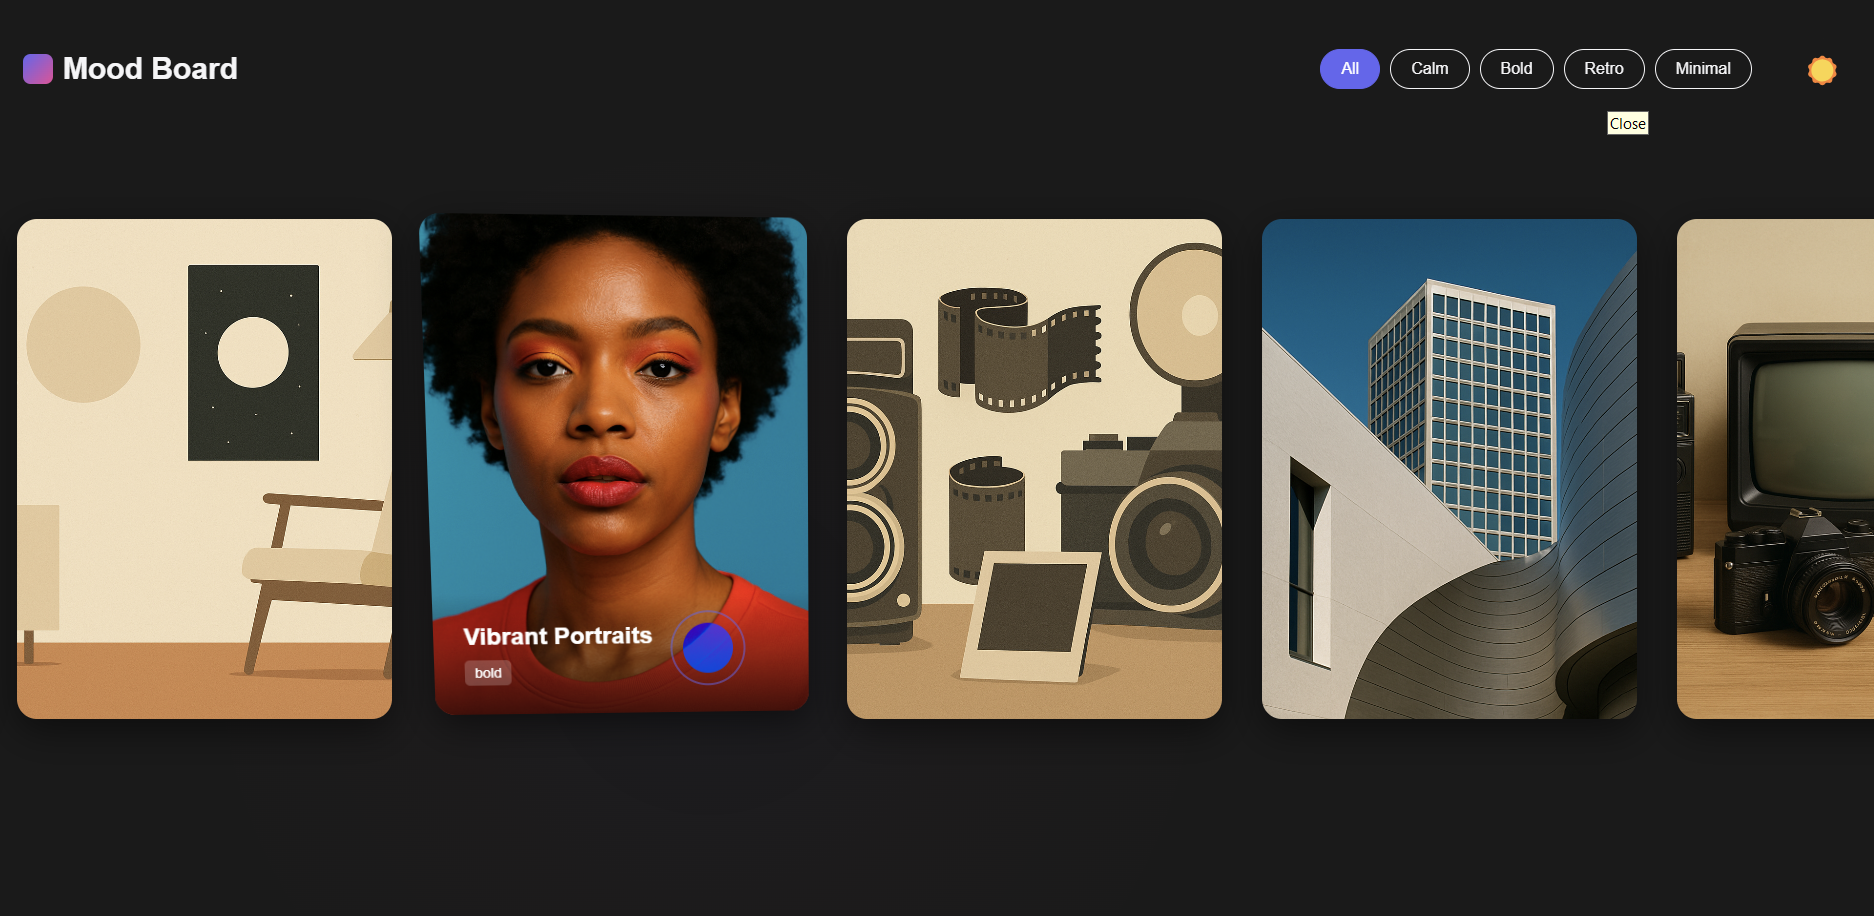Select the Bold filter pill
The width and height of the screenshot is (1874, 916).
[x=1516, y=69]
